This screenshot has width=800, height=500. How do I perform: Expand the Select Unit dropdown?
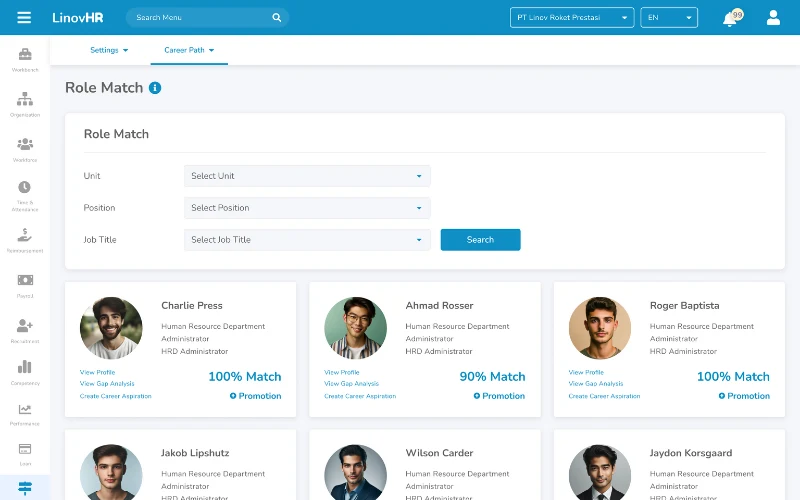point(307,176)
